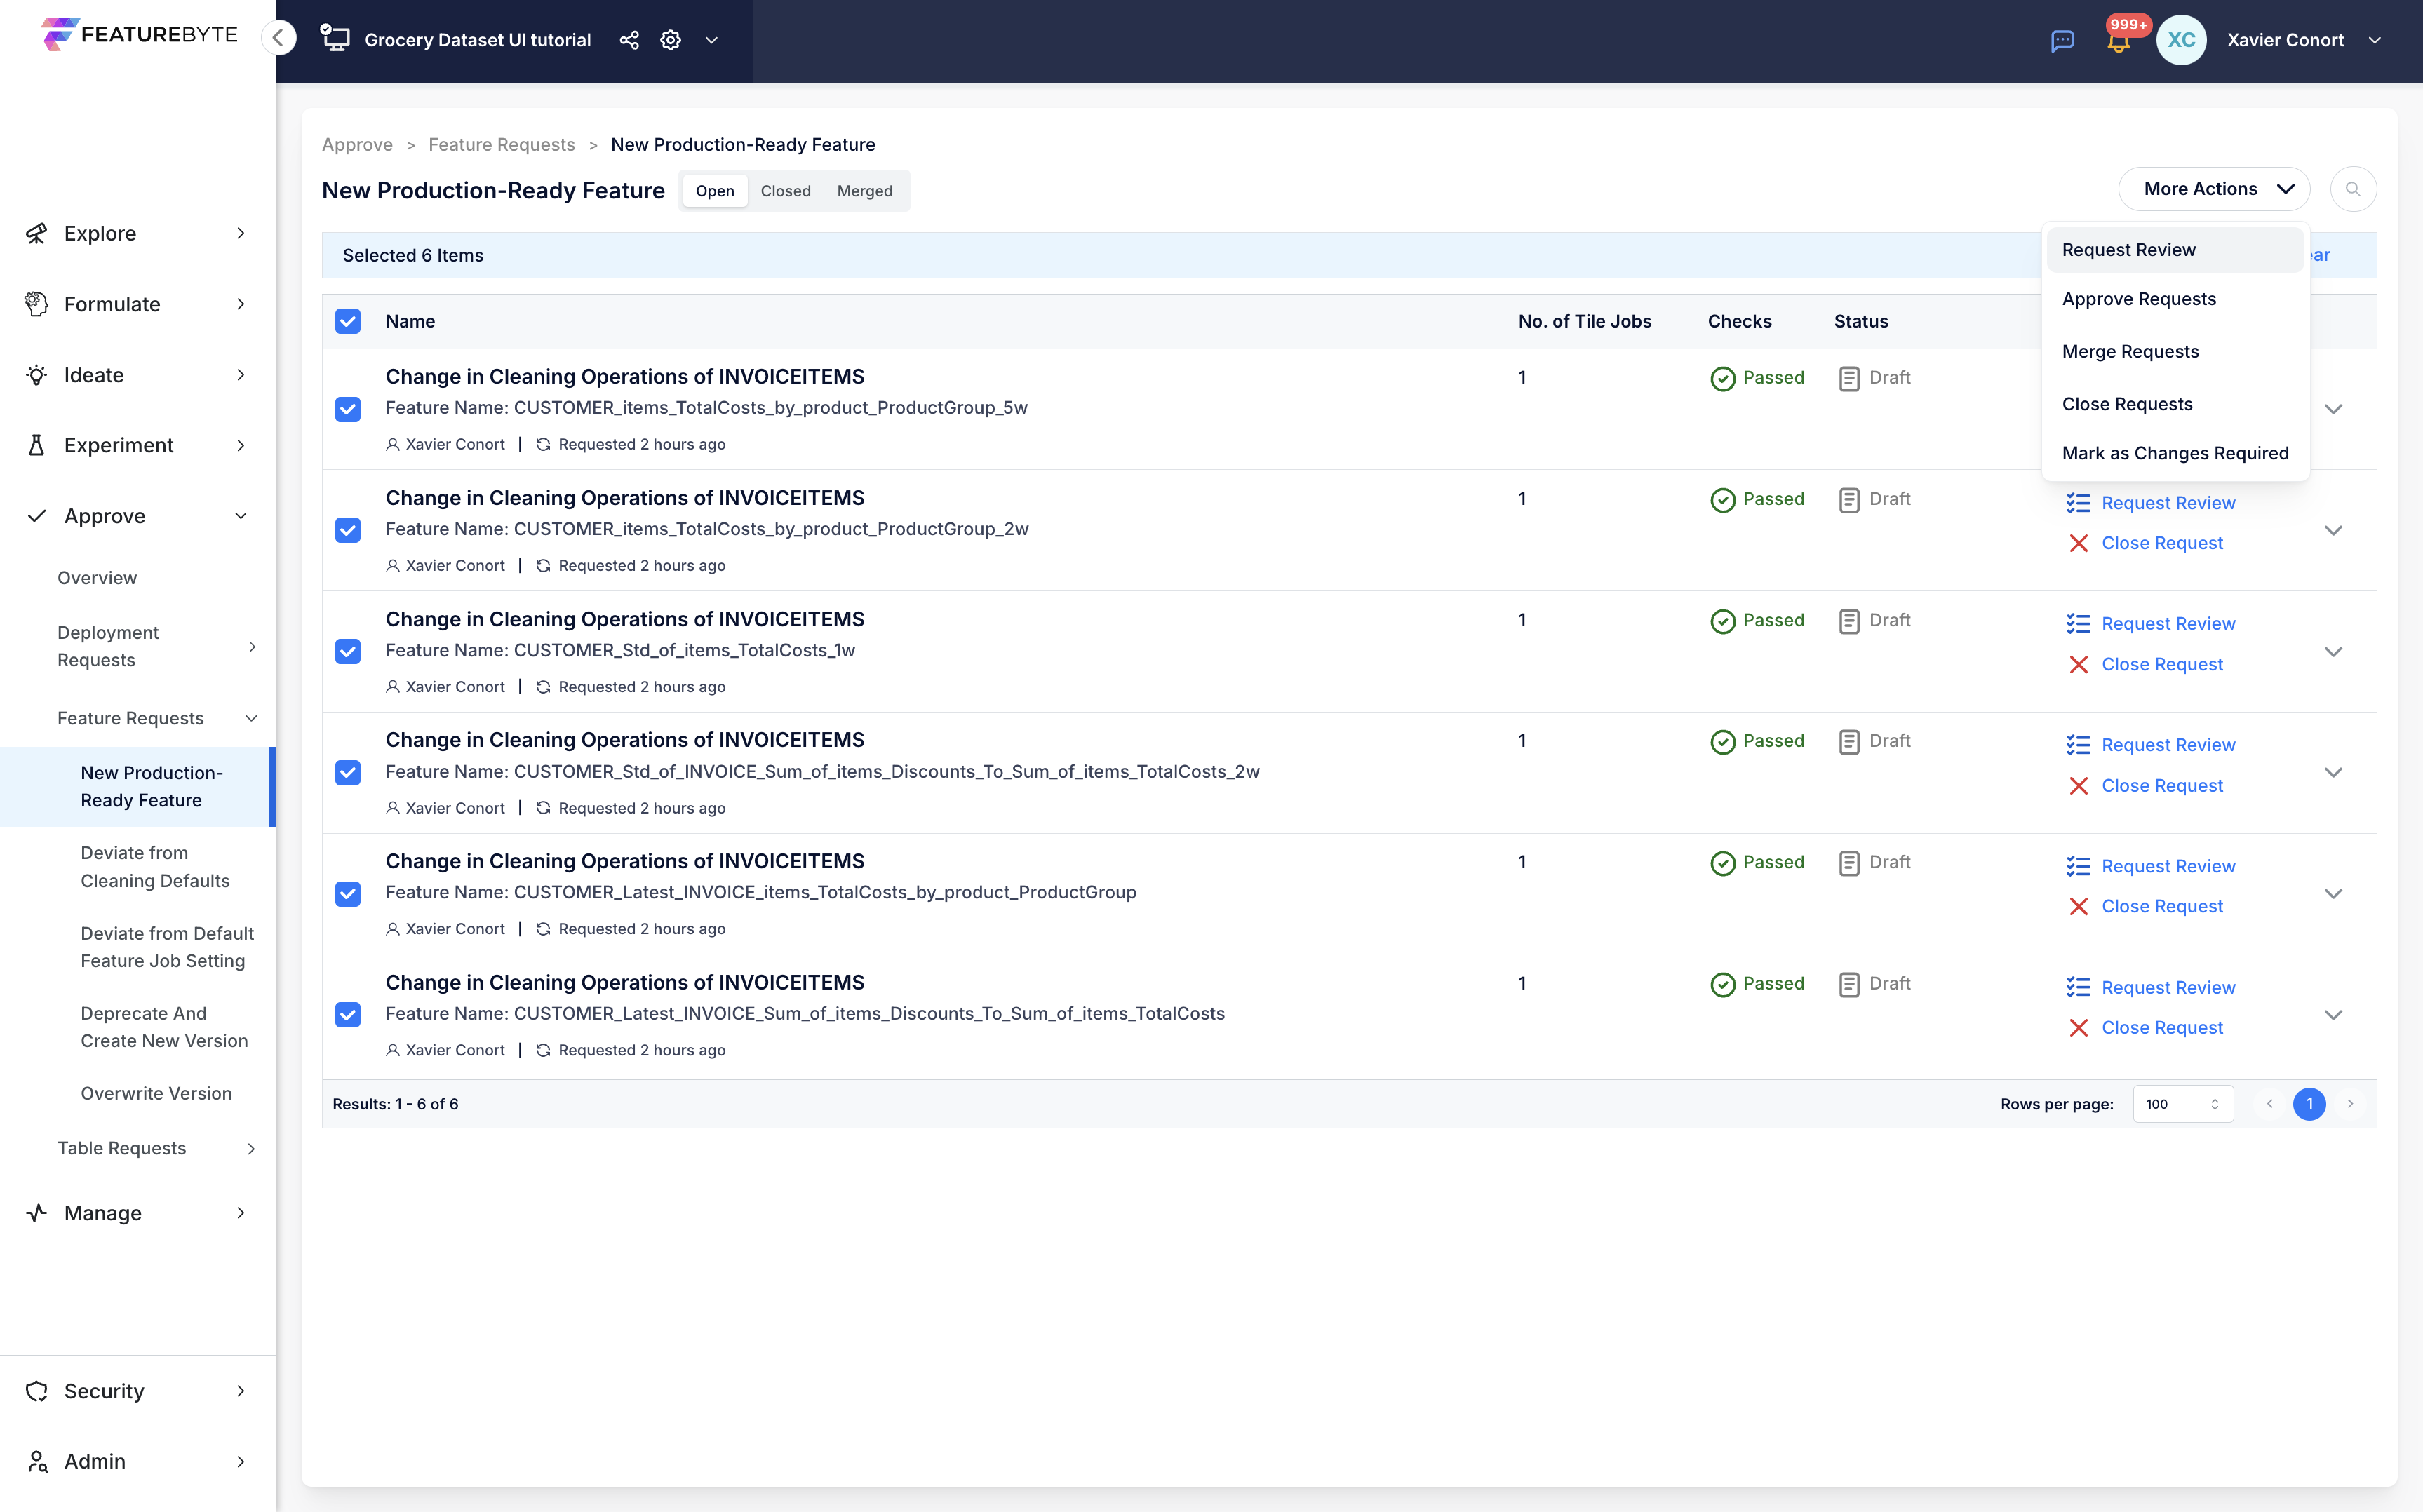Open Deviate from Cleaning Defaults page

pyautogui.click(x=155, y=867)
